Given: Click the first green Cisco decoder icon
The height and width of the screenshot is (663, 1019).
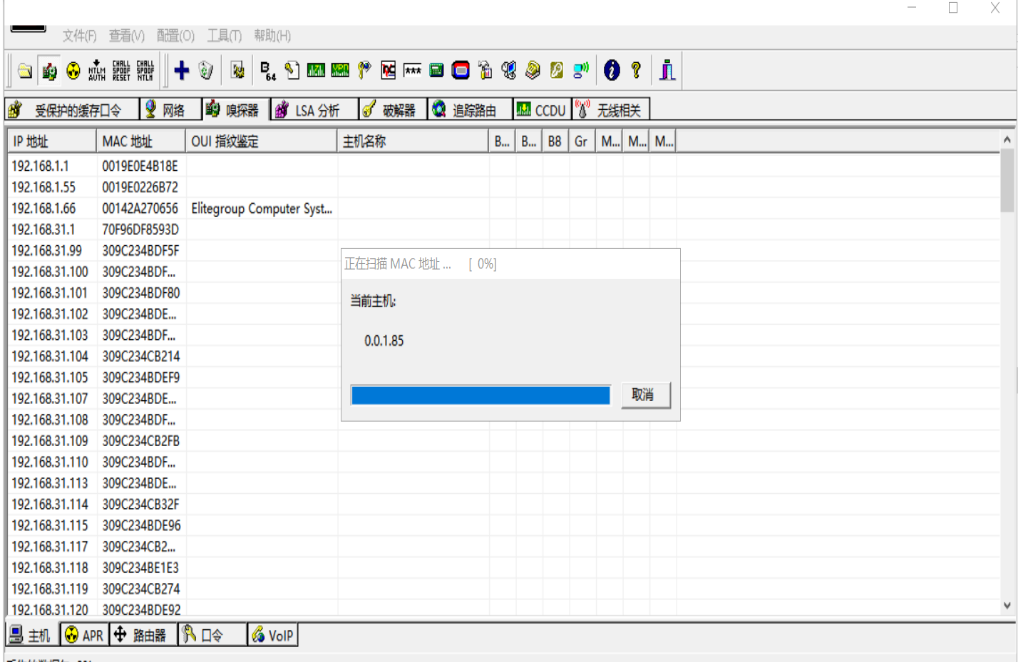Looking at the screenshot, I should pos(316,70).
